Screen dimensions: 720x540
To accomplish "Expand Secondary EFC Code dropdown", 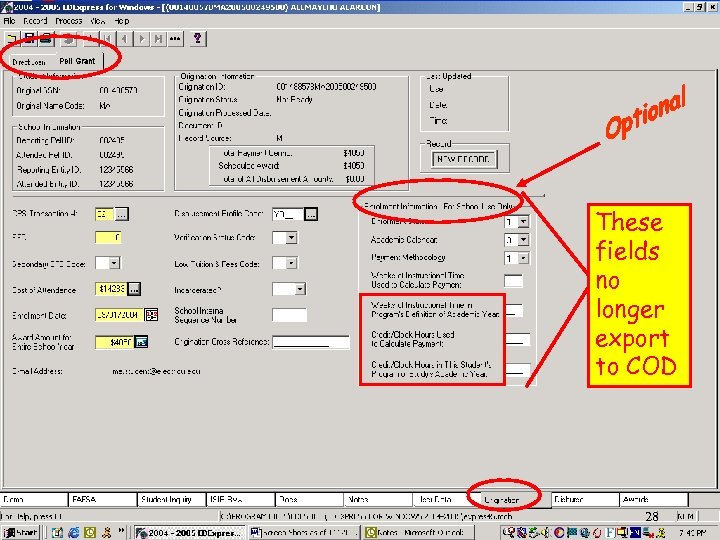I will coord(114,263).
